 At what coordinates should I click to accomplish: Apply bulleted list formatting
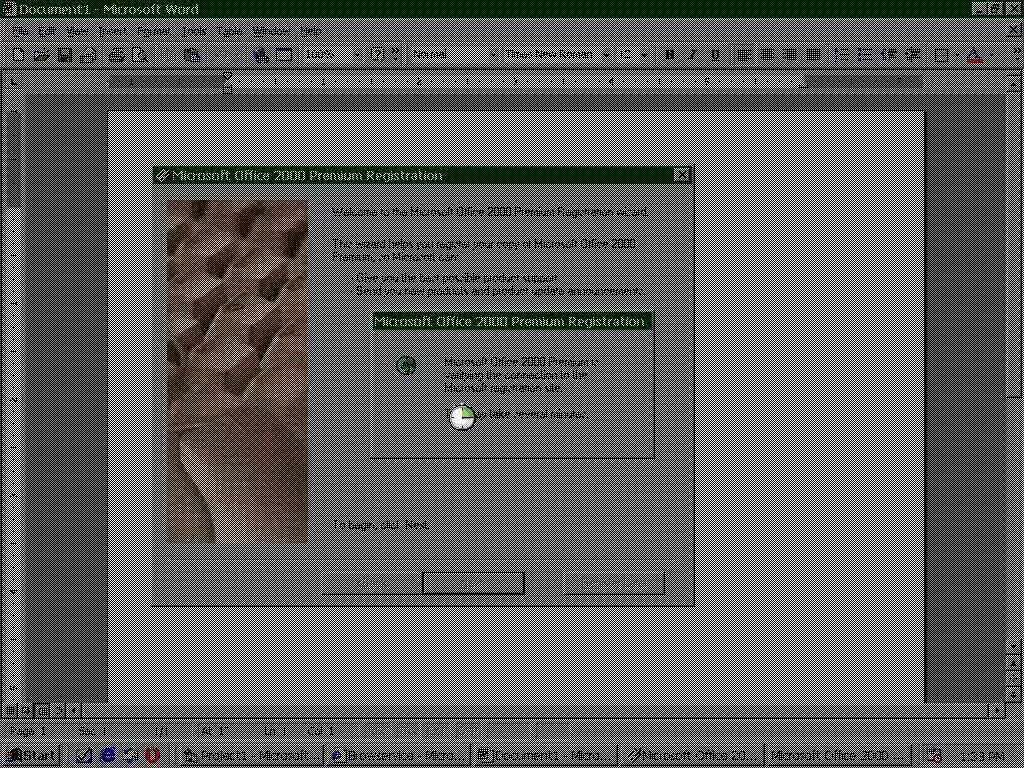coord(865,55)
